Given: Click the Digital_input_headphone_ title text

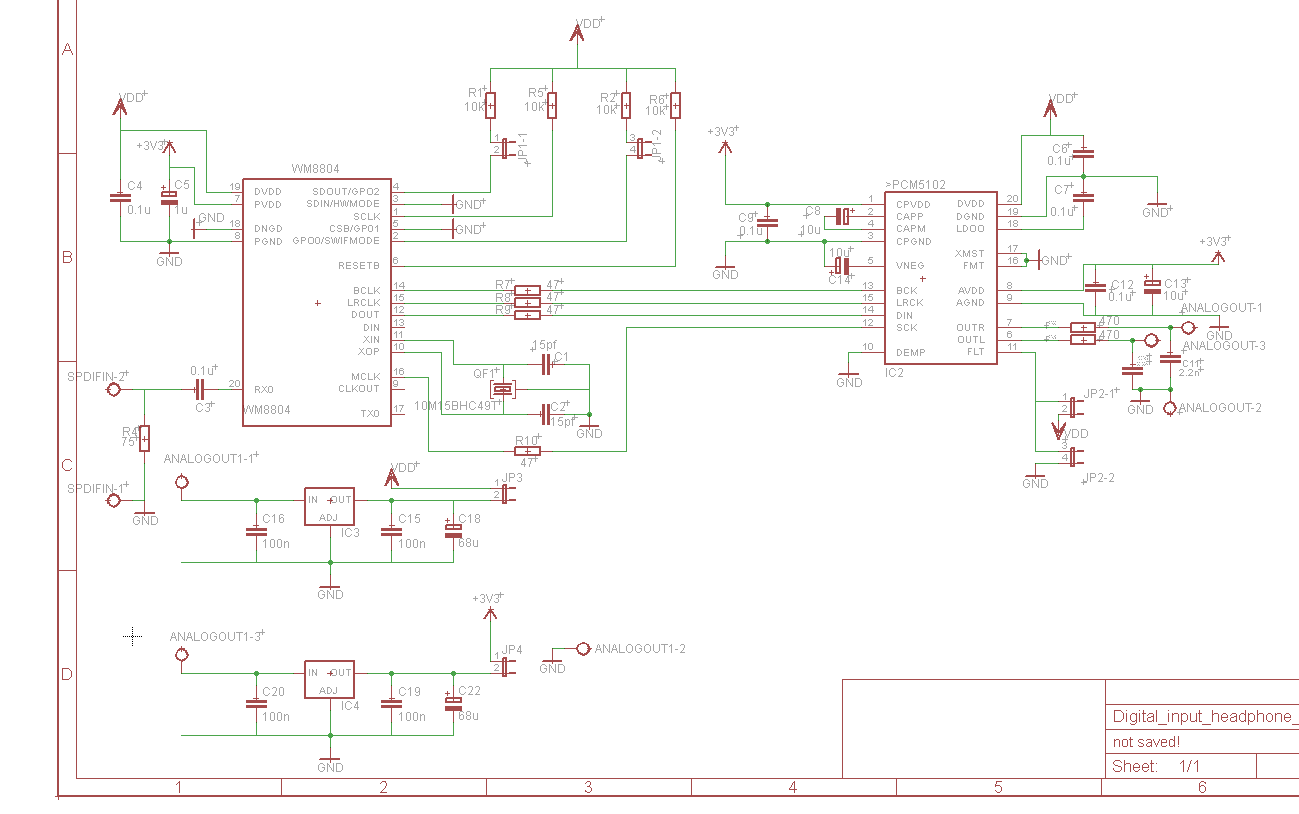Looking at the screenshot, I should click(1205, 717).
